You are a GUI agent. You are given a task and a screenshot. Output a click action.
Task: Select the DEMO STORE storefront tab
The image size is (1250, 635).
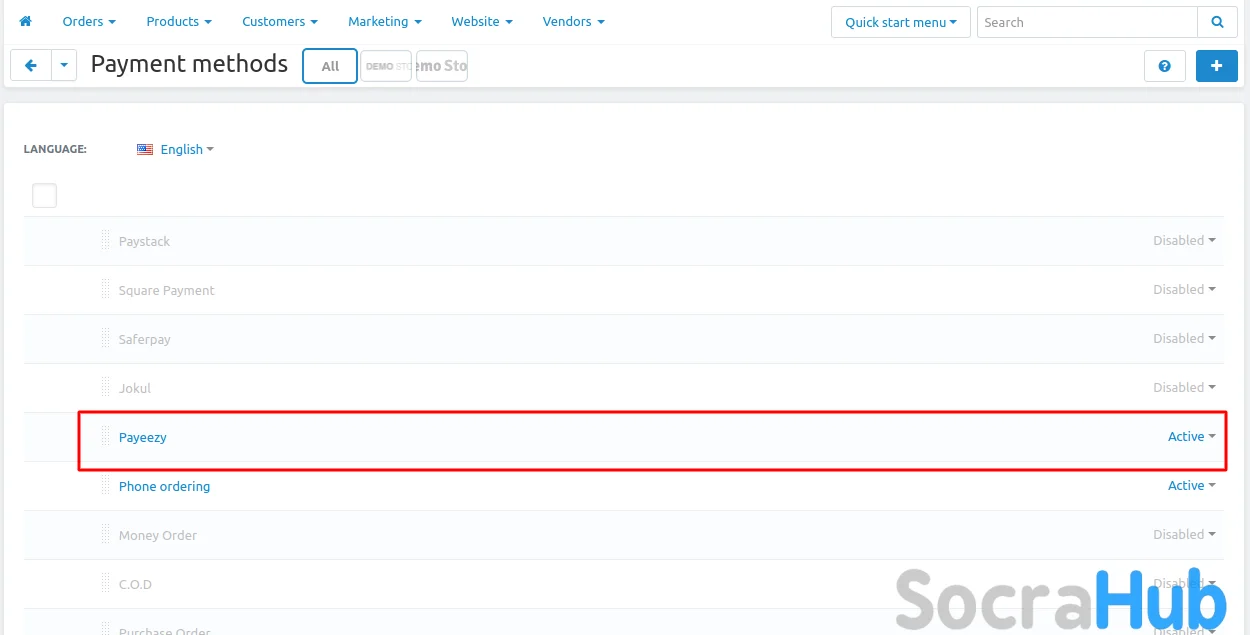pyautogui.click(x=386, y=66)
